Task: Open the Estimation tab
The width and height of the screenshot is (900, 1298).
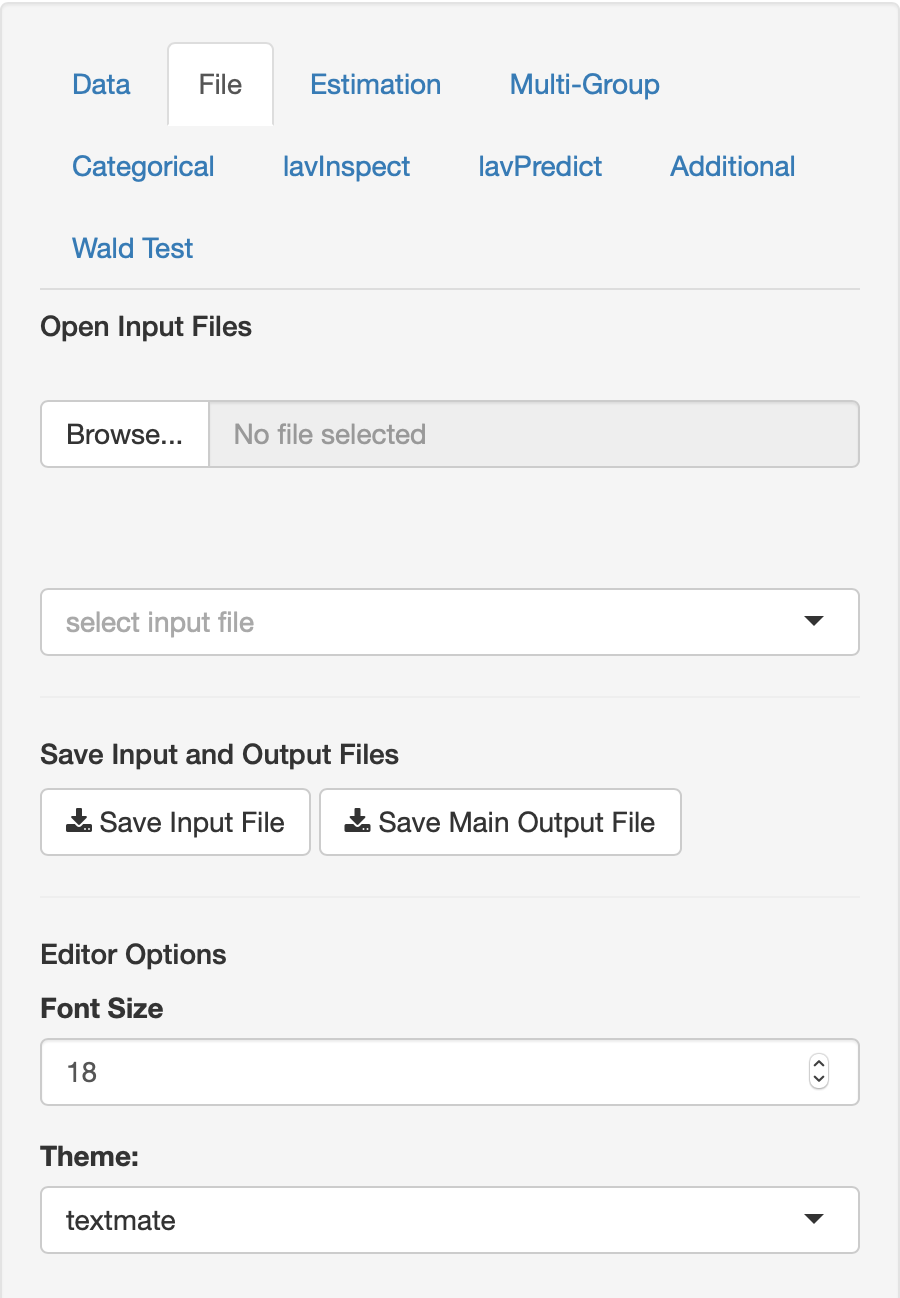Action: point(375,84)
